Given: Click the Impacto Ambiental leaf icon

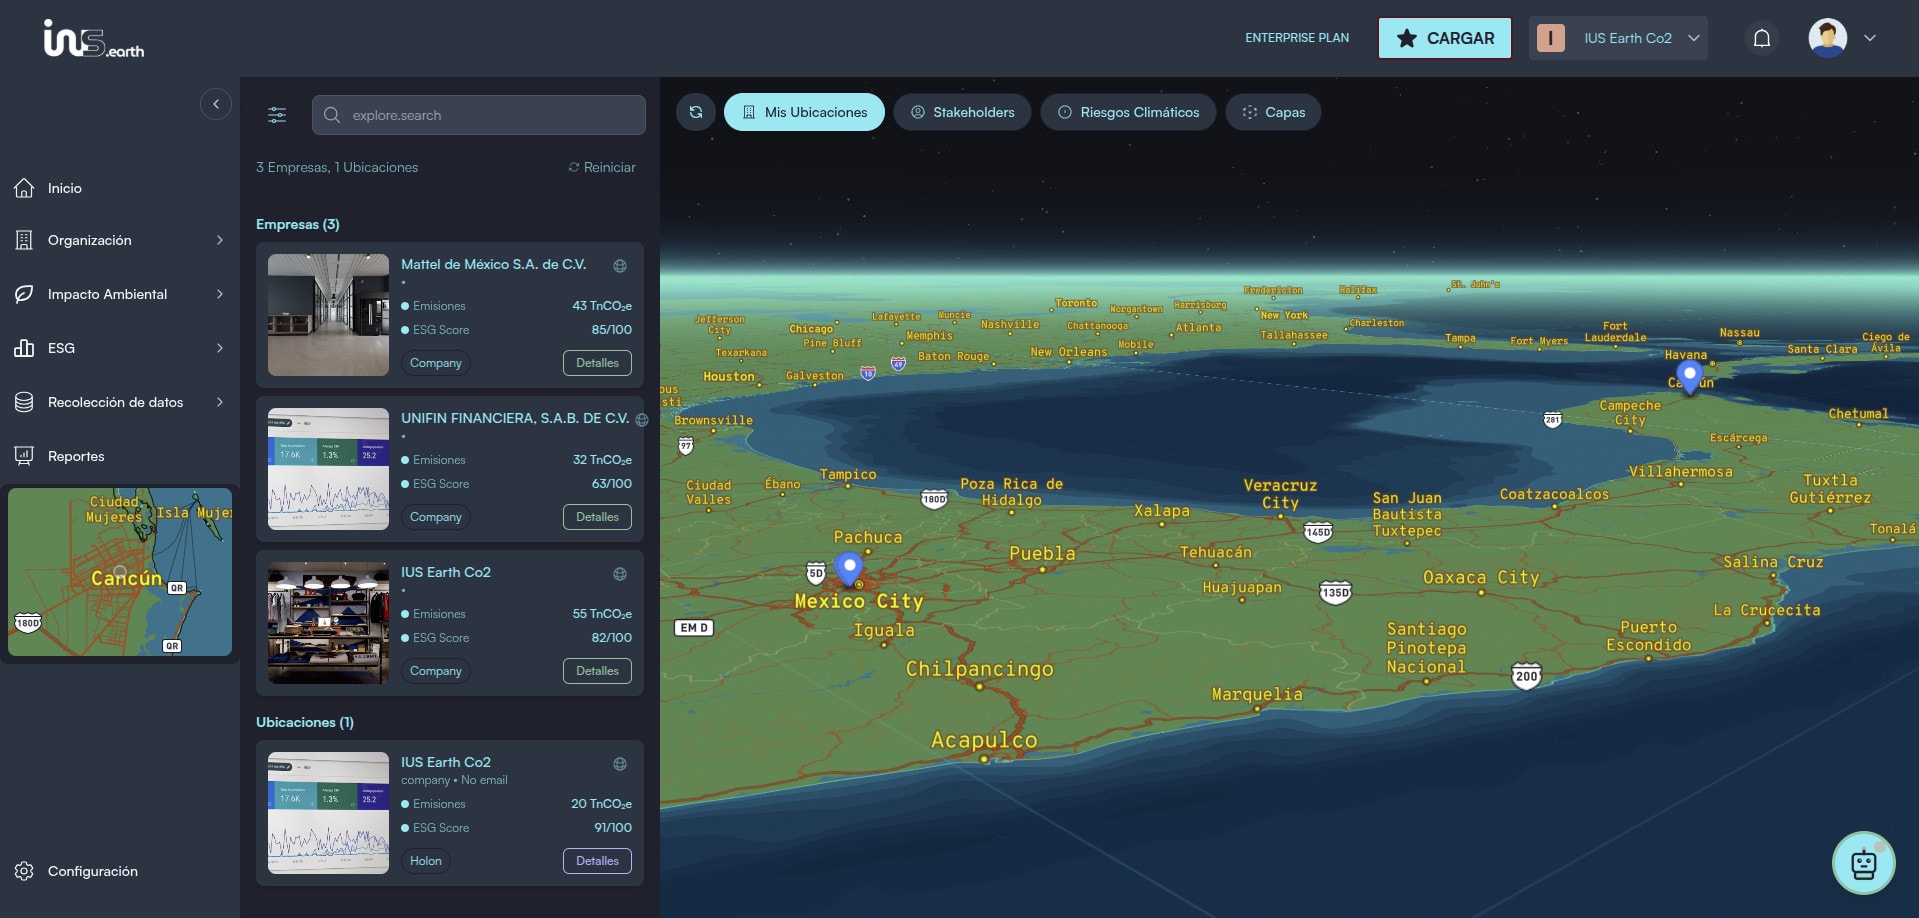Looking at the screenshot, I should coord(24,294).
